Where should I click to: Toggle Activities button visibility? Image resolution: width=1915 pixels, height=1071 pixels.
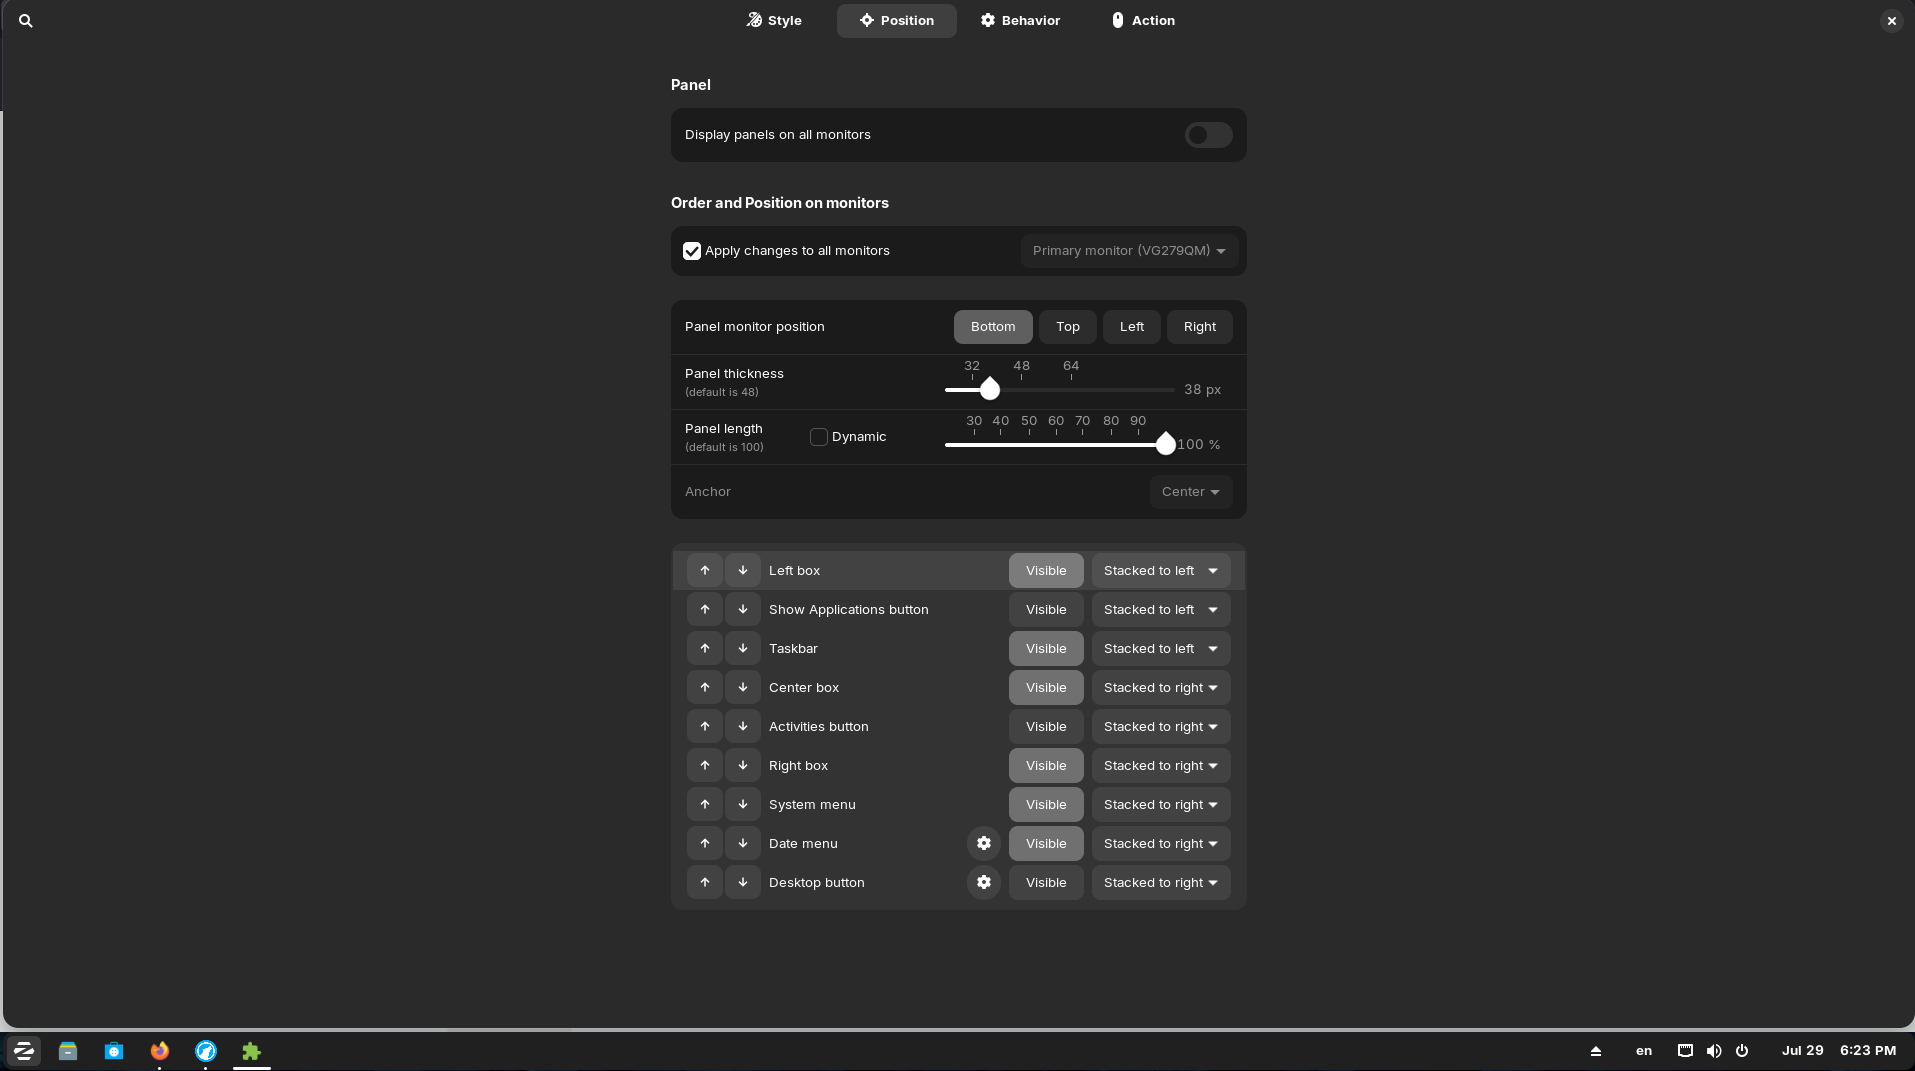(1046, 727)
